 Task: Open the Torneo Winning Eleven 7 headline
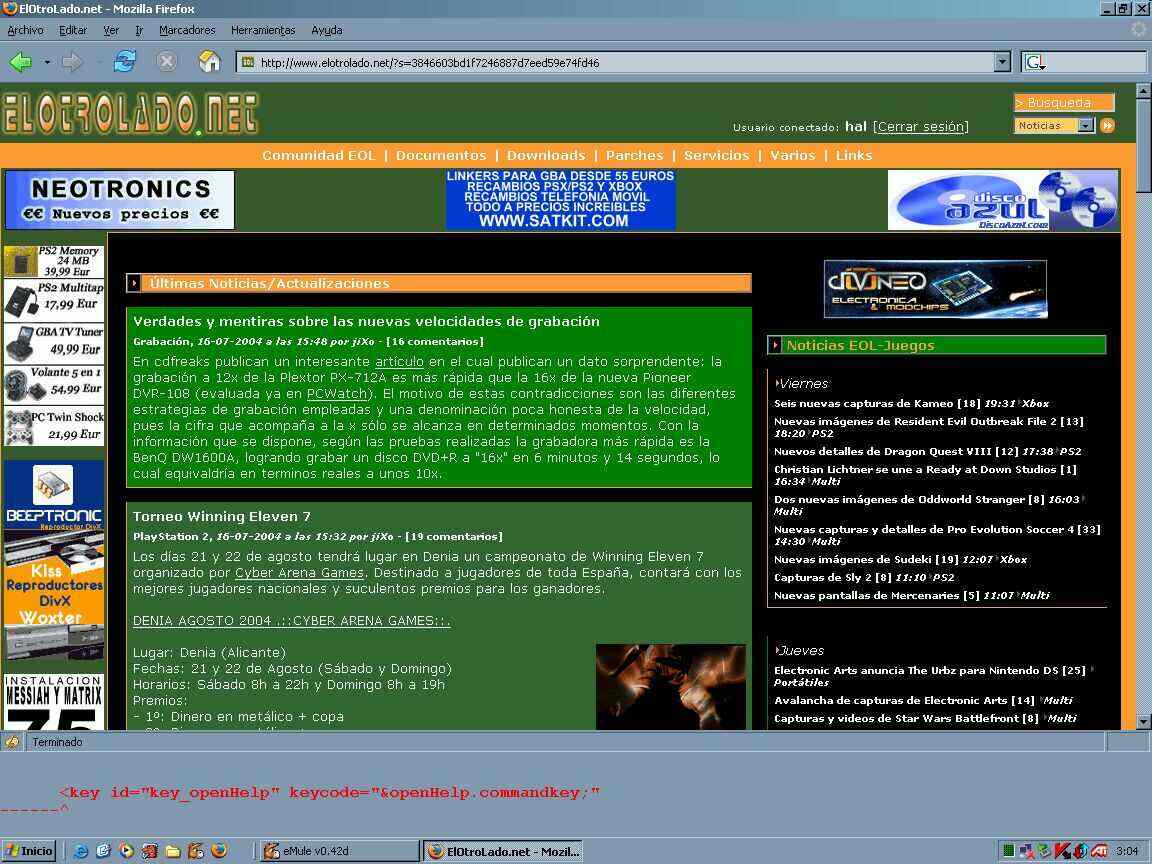222,516
